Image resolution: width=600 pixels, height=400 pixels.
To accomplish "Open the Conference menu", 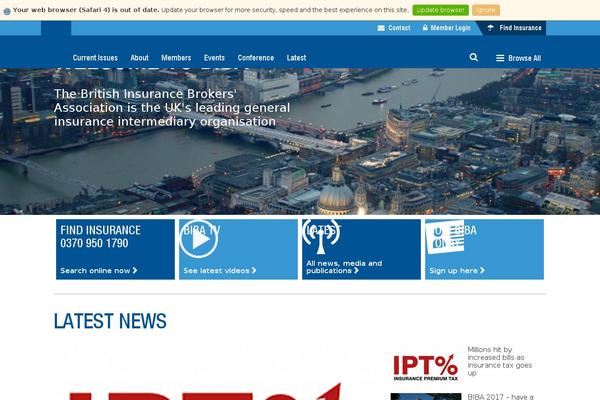I will click(256, 58).
